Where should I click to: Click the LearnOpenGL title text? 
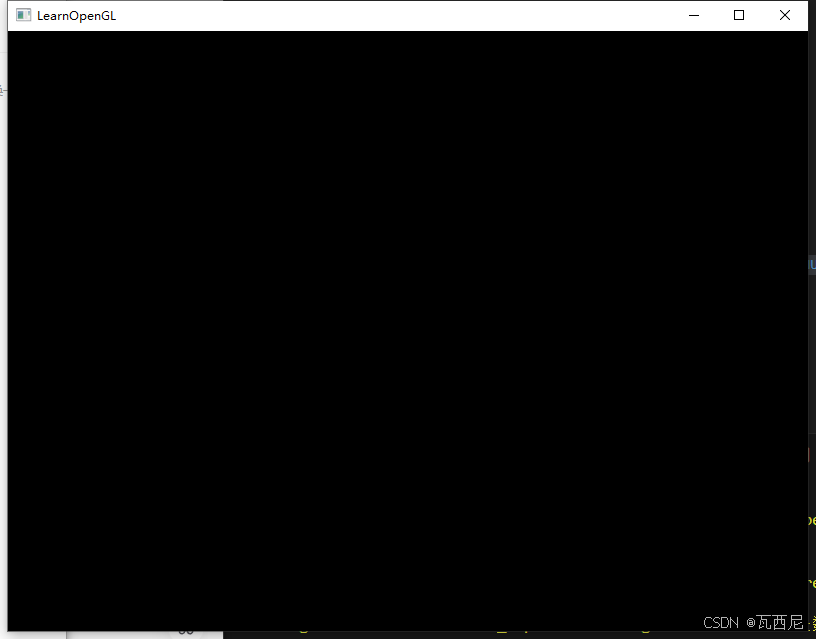(76, 16)
